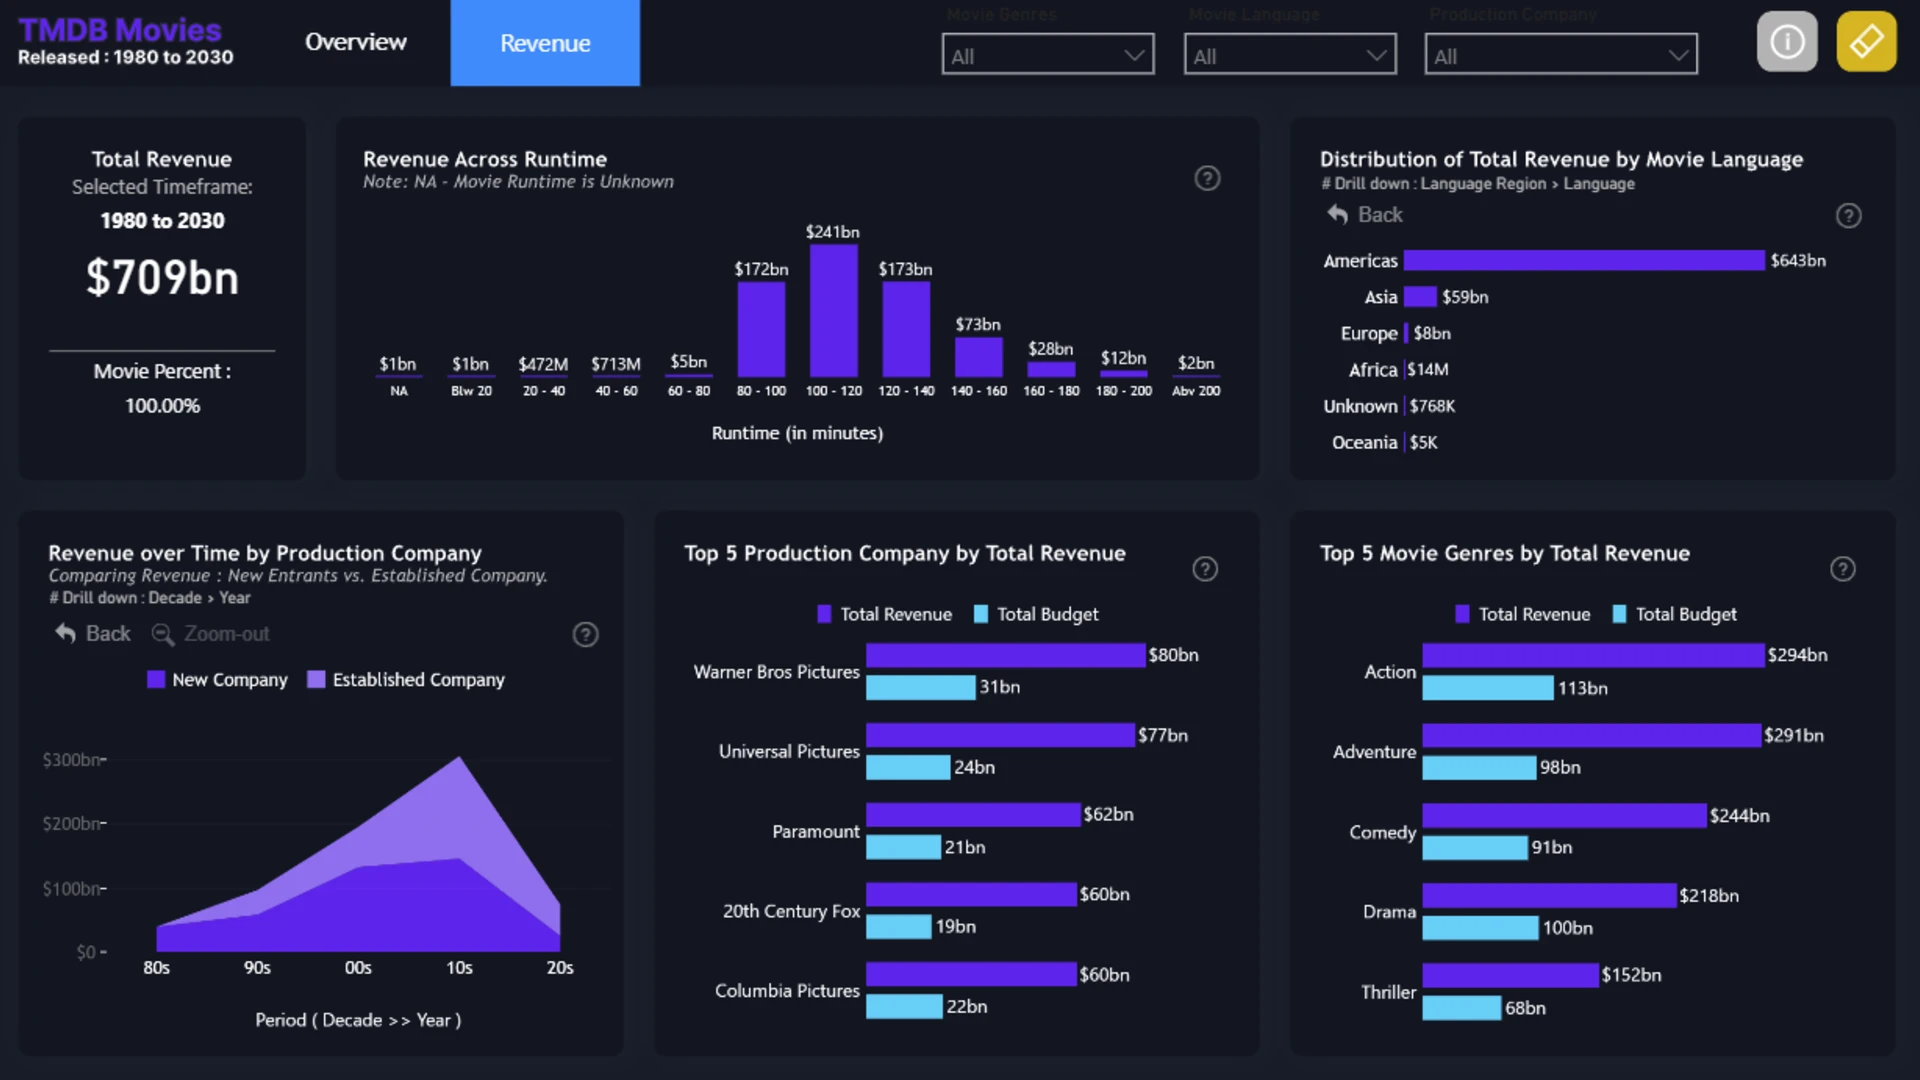Viewport: 1920px width, 1080px height.
Task: Select the 140 - 160 runtime bar
Action: pos(979,357)
